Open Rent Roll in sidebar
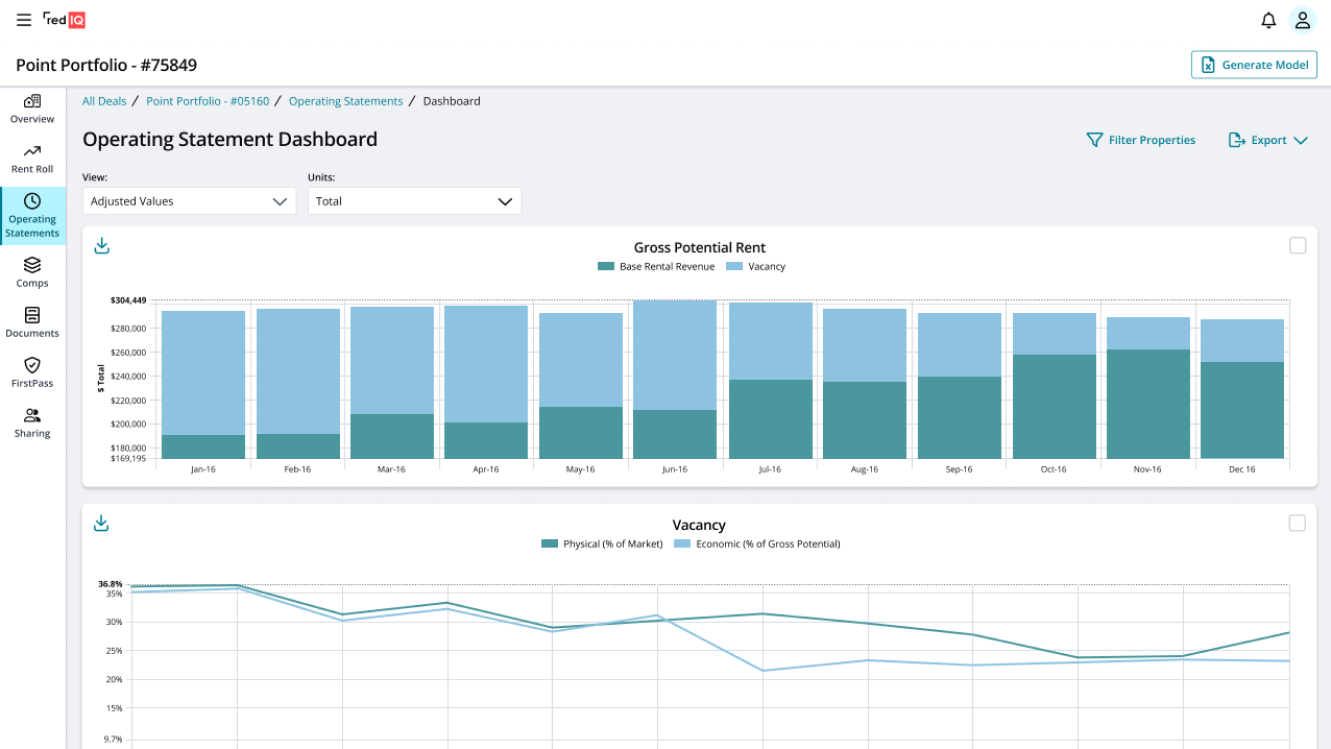The width and height of the screenshot is (1331, 749). click(32, 158)
